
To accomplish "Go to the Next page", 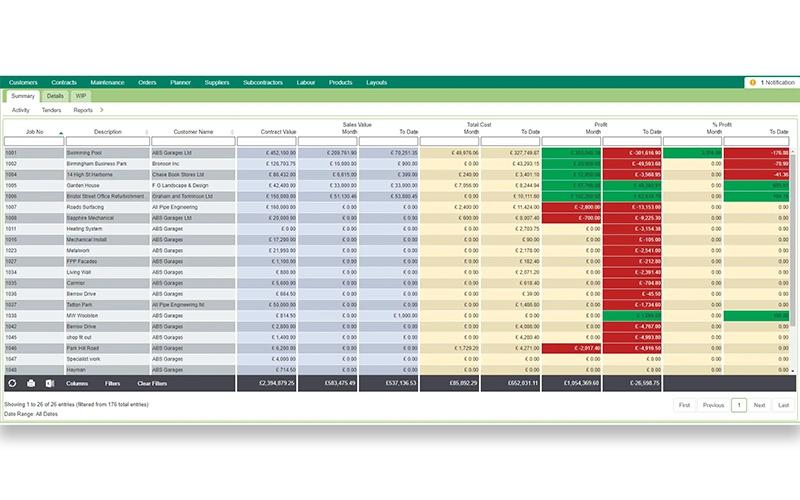I will click(x=759, y=405).
